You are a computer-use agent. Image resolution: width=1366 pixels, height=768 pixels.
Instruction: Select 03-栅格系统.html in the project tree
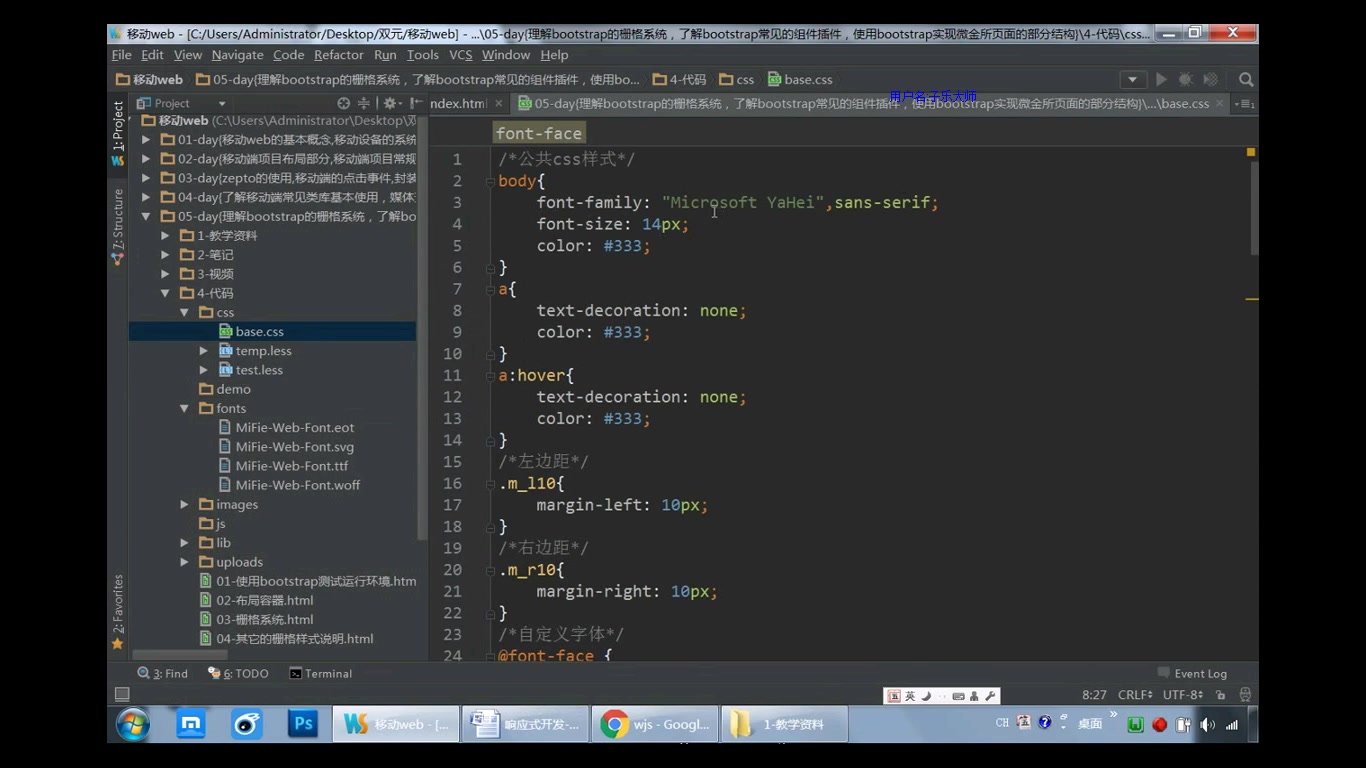click(264, 620)
